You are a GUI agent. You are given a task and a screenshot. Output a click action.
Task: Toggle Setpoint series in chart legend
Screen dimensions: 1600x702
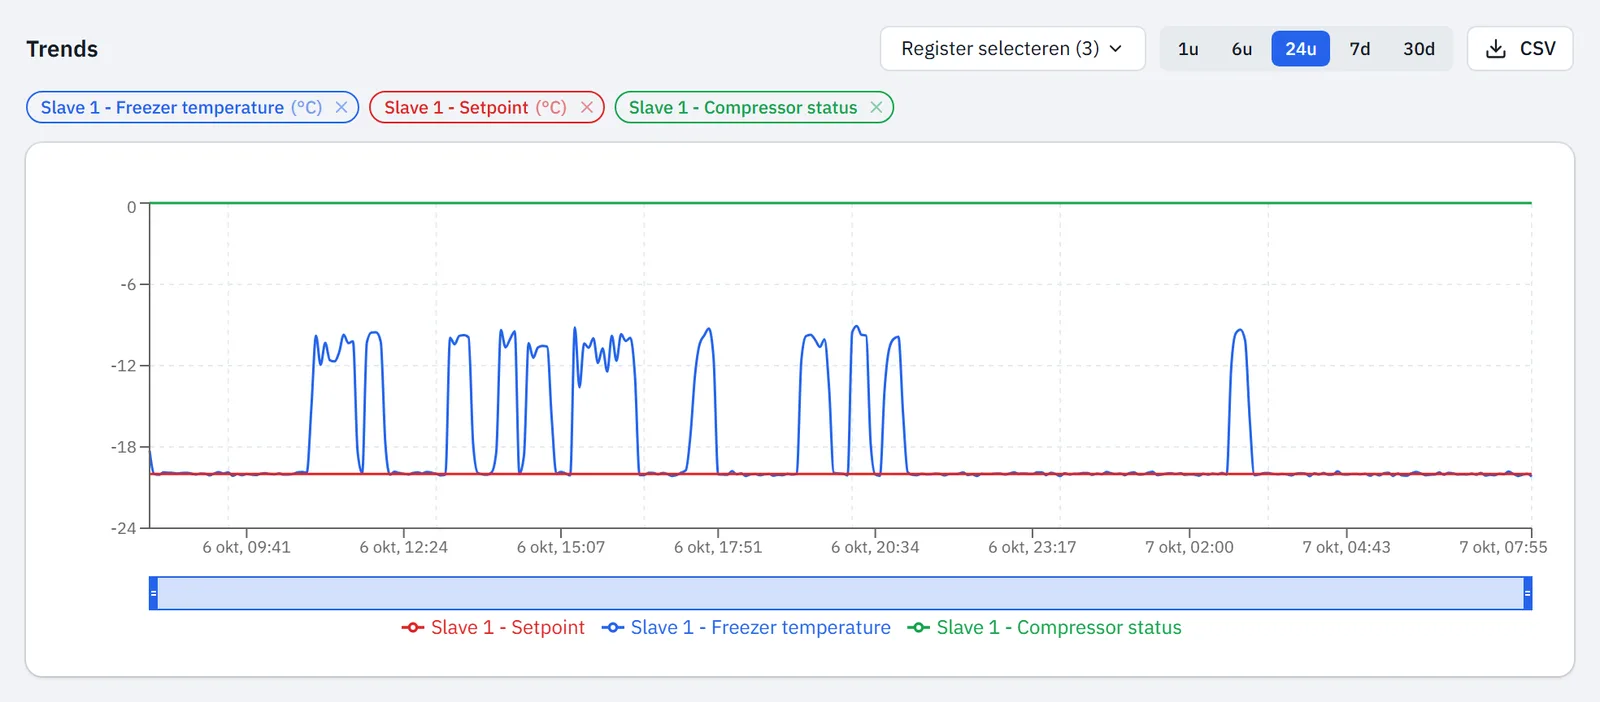pos(493,627)
